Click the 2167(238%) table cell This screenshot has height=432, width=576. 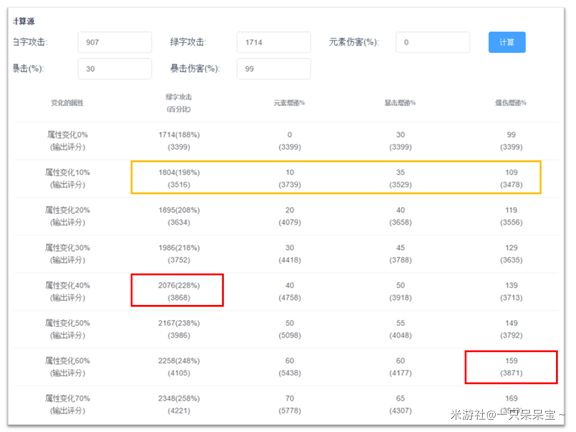179,329
